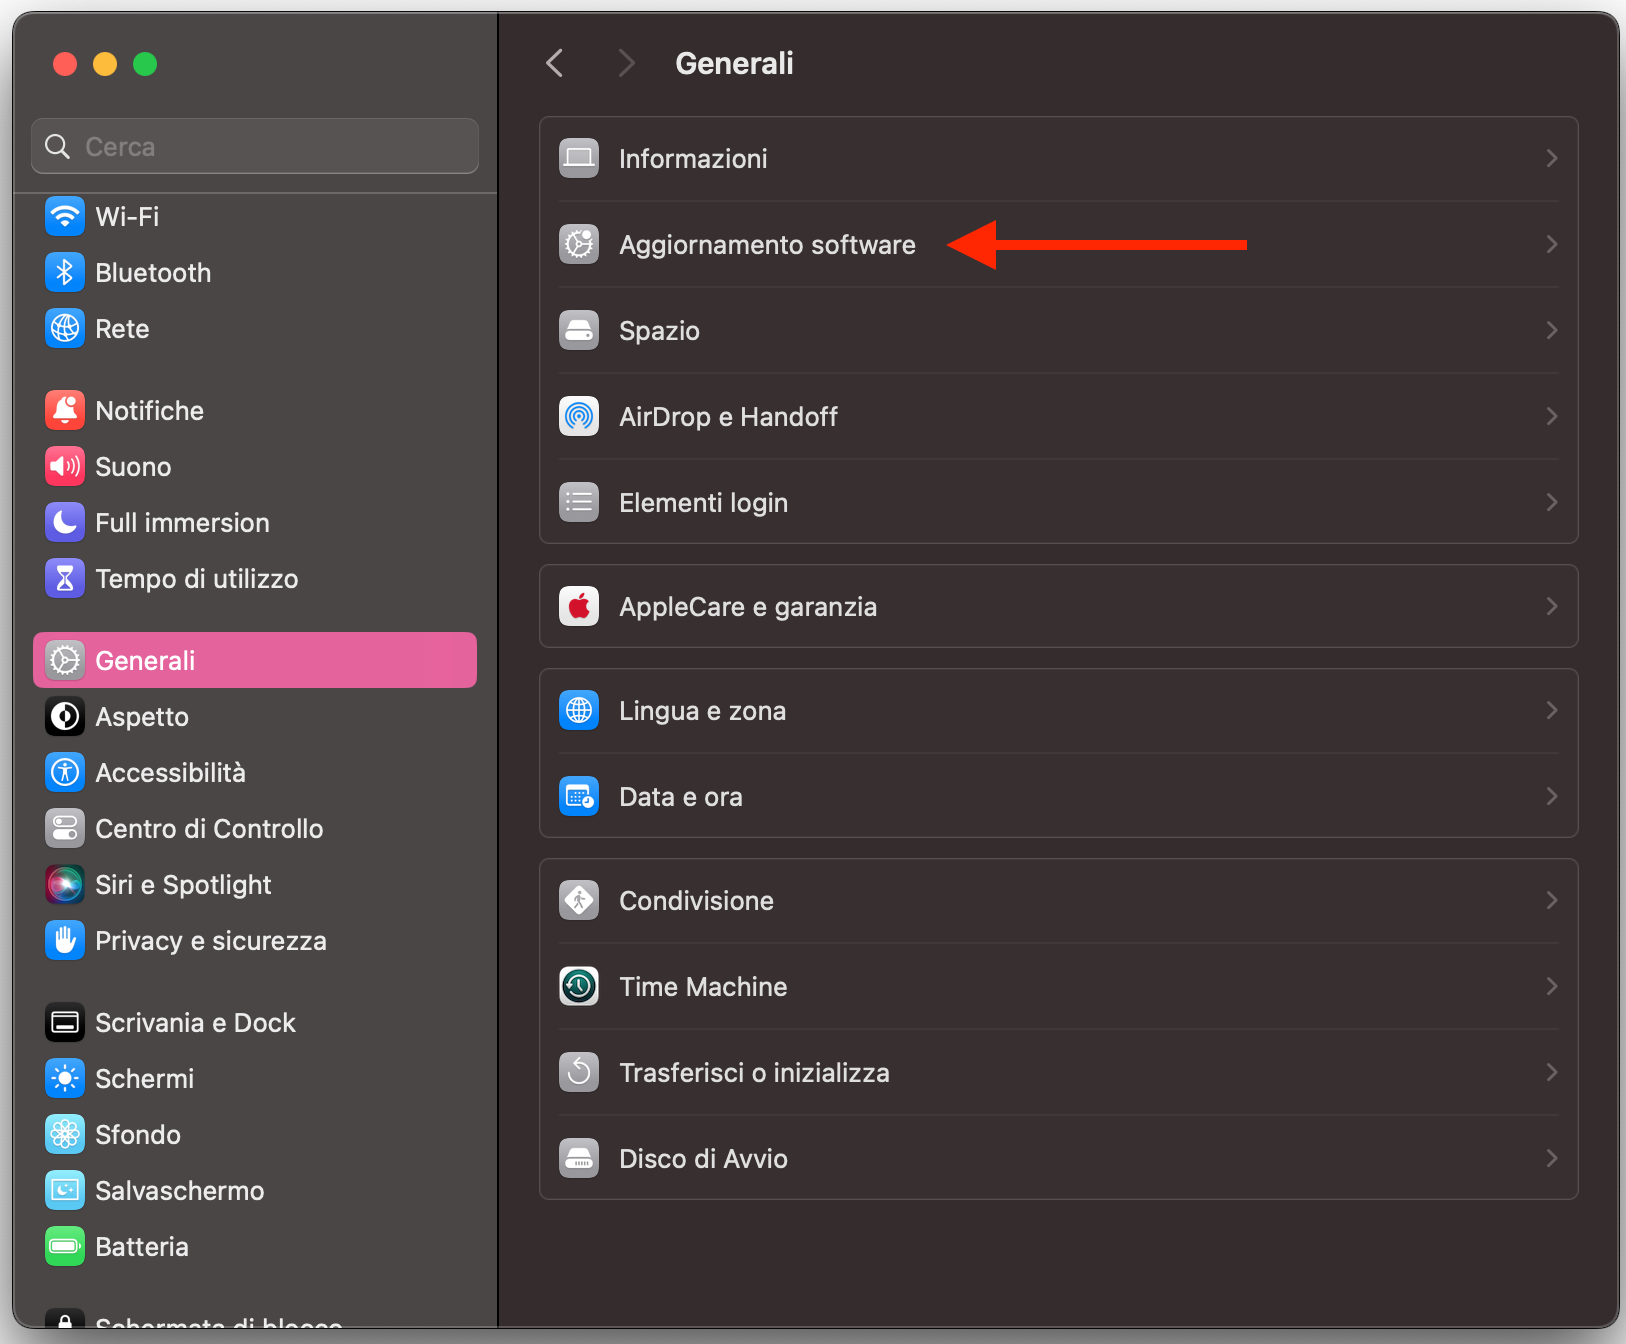Open Full immersion moon icon
This screenshot has width=1626, height=1344.
[x=64, y=522]
